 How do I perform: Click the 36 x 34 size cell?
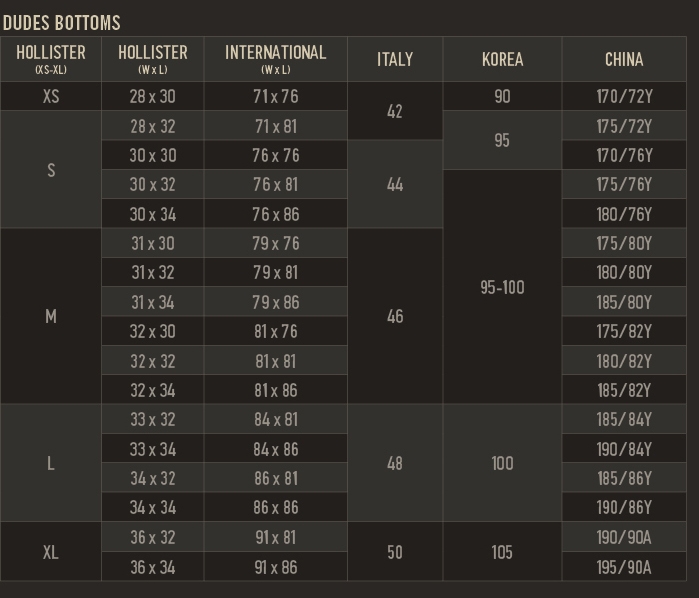coord(152,567)
